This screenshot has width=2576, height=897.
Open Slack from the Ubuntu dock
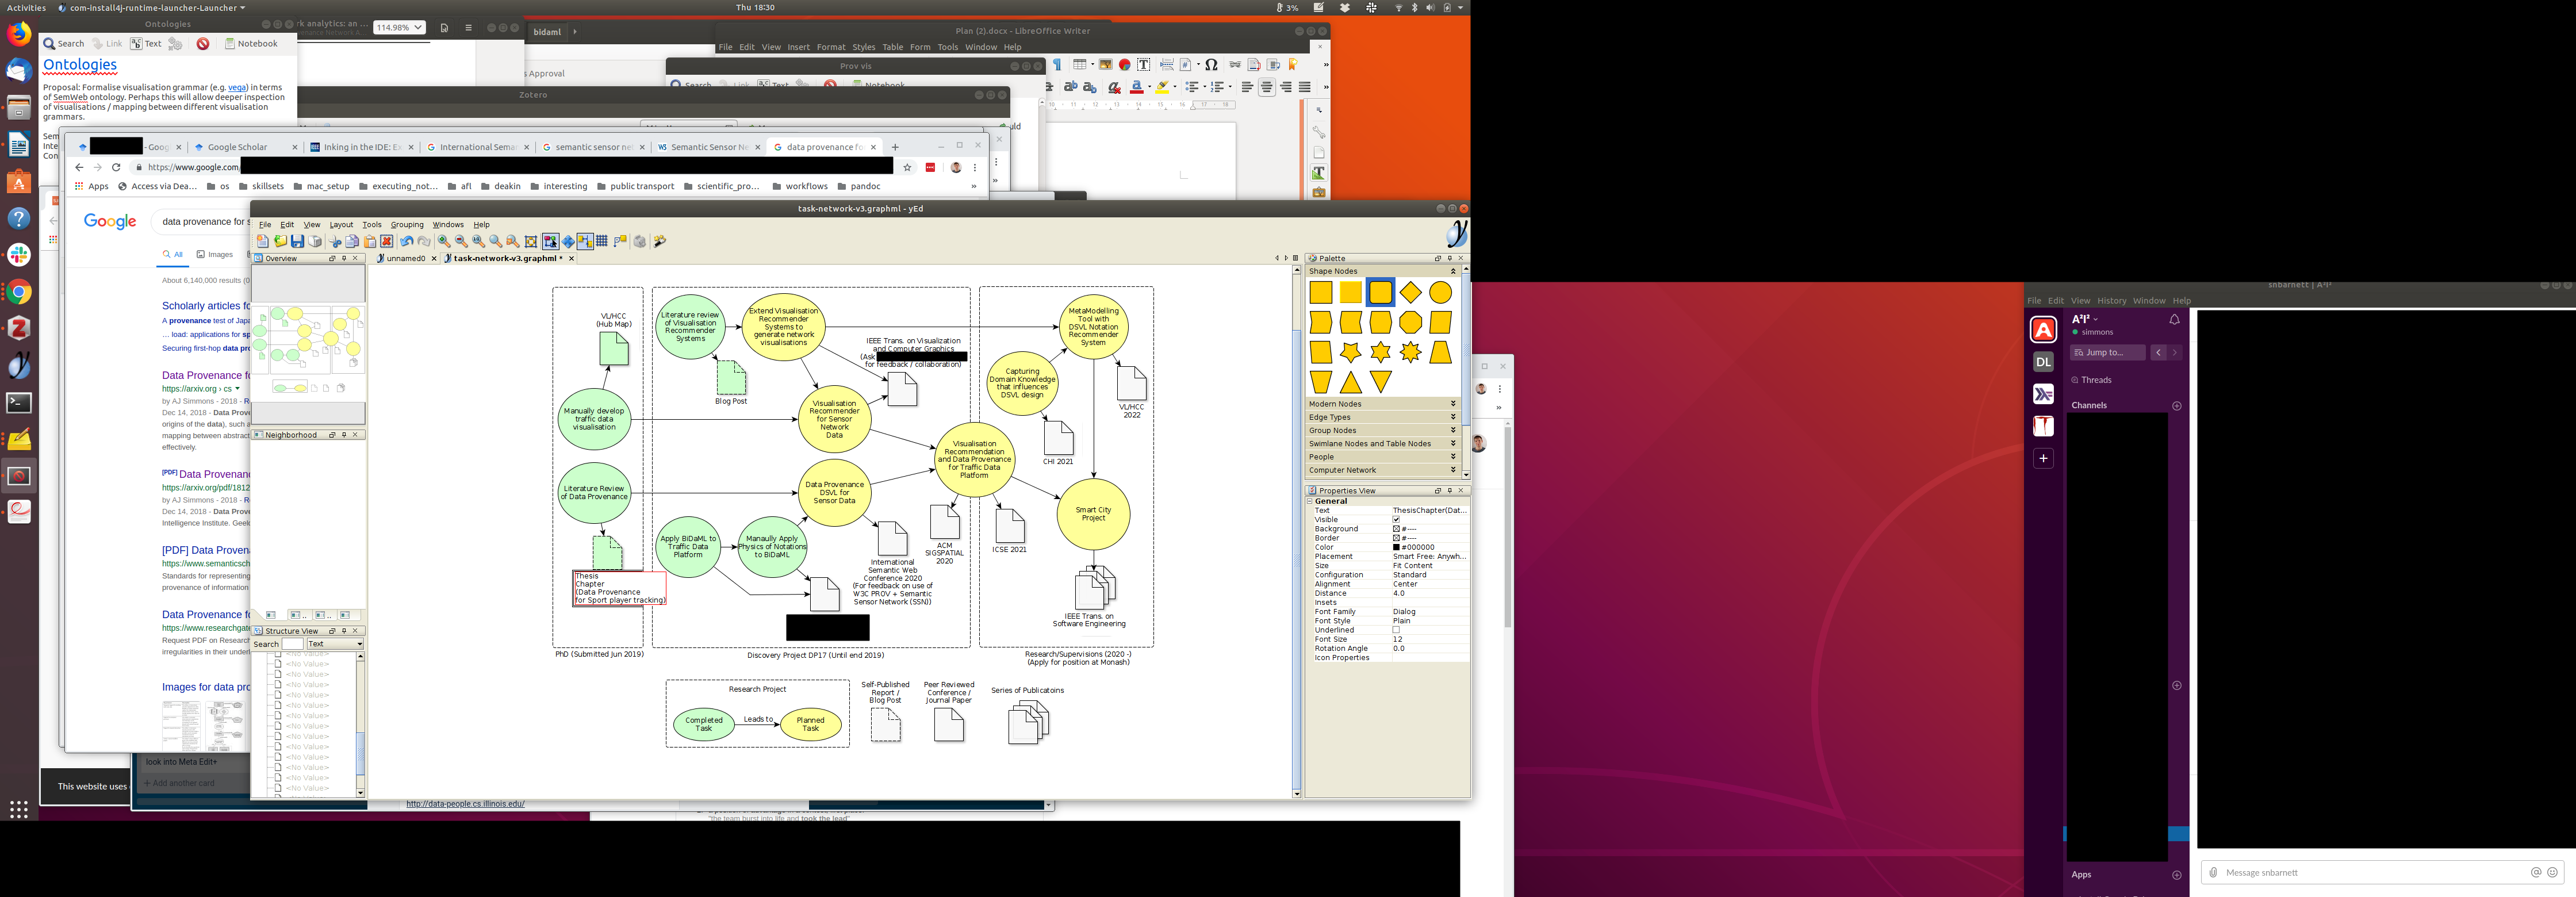(19, 255)
